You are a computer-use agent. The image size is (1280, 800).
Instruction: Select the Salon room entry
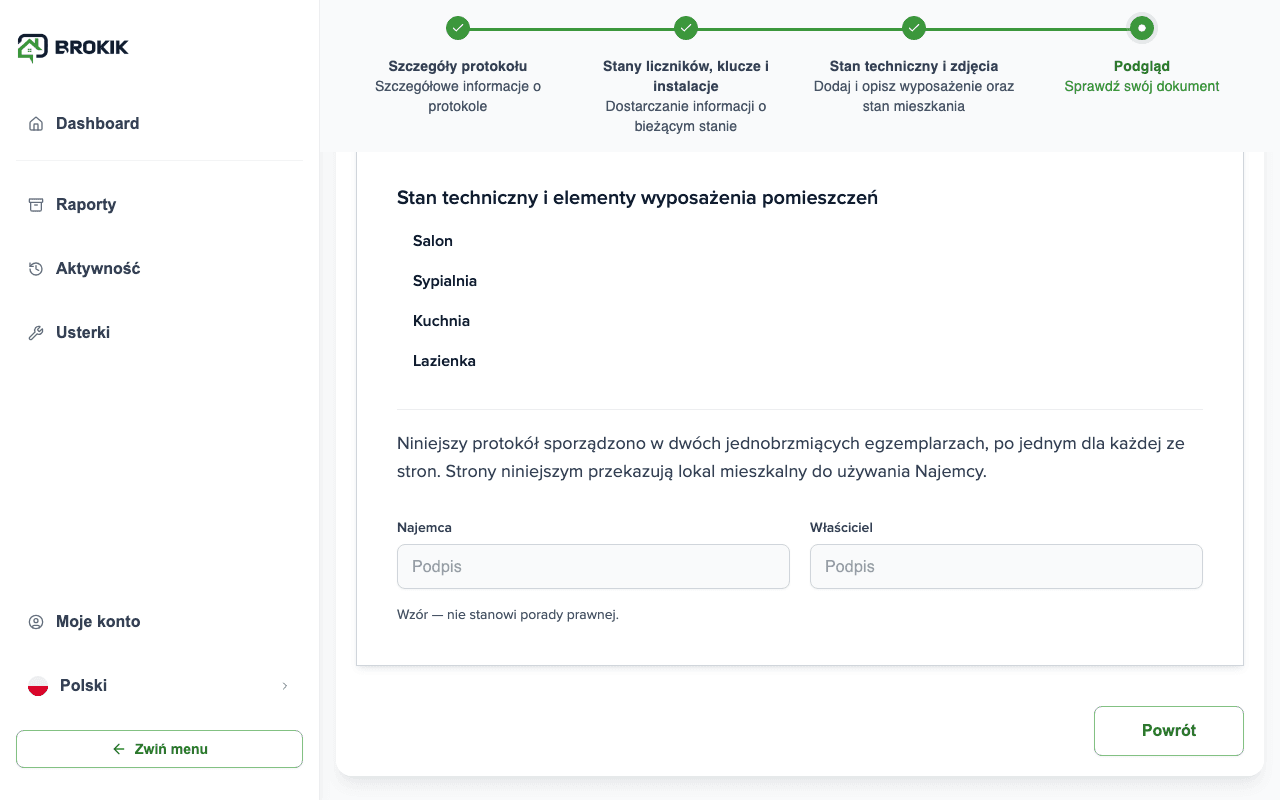pyautogui.click(x=433, y=241)
